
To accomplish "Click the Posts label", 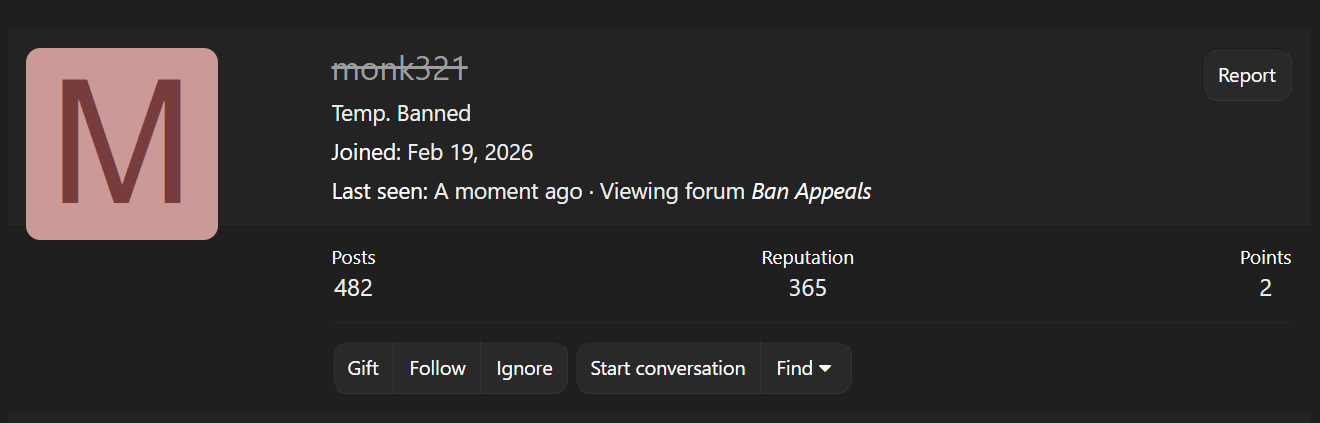I will (x=354, y=257).
